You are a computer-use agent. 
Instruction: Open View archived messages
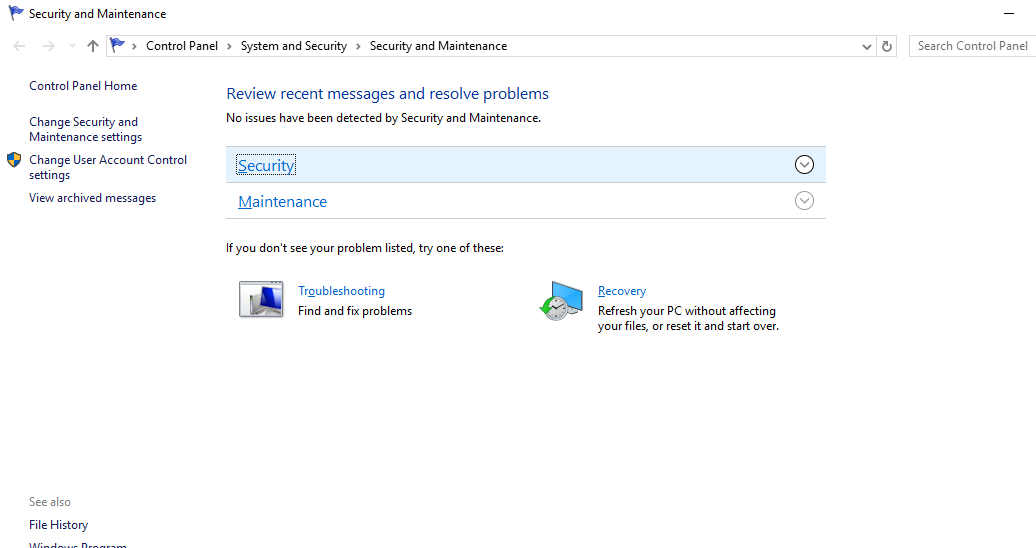tap(92, 198)
